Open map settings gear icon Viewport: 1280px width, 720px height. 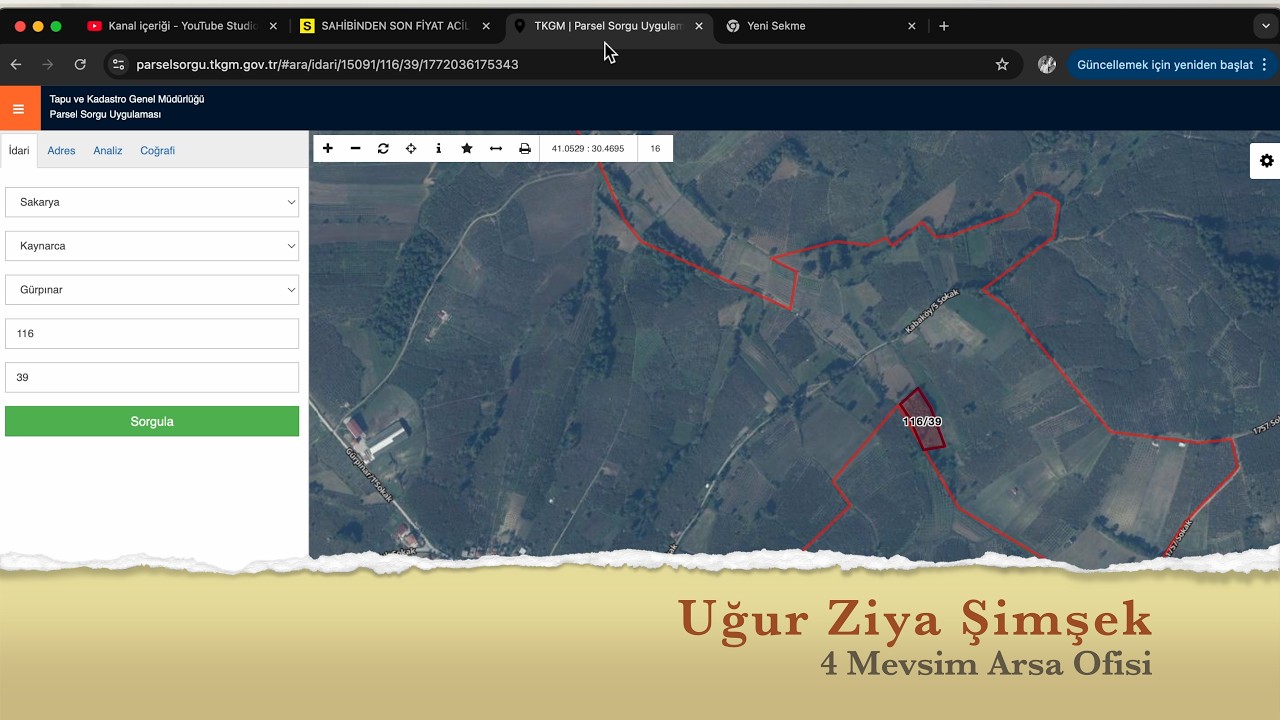[1266, 160]
